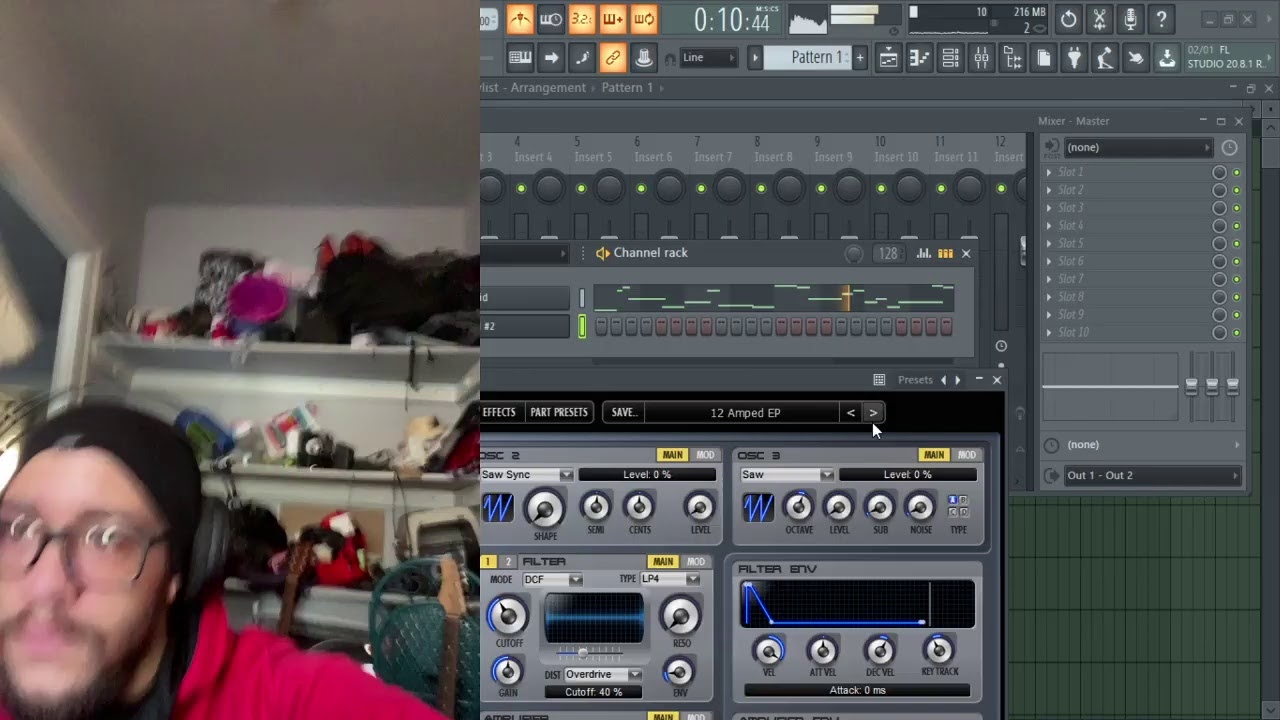Toggle typing keyboard to piano button
The height and width of the screenshot is (720, 1280).
[x=520, y=58]
